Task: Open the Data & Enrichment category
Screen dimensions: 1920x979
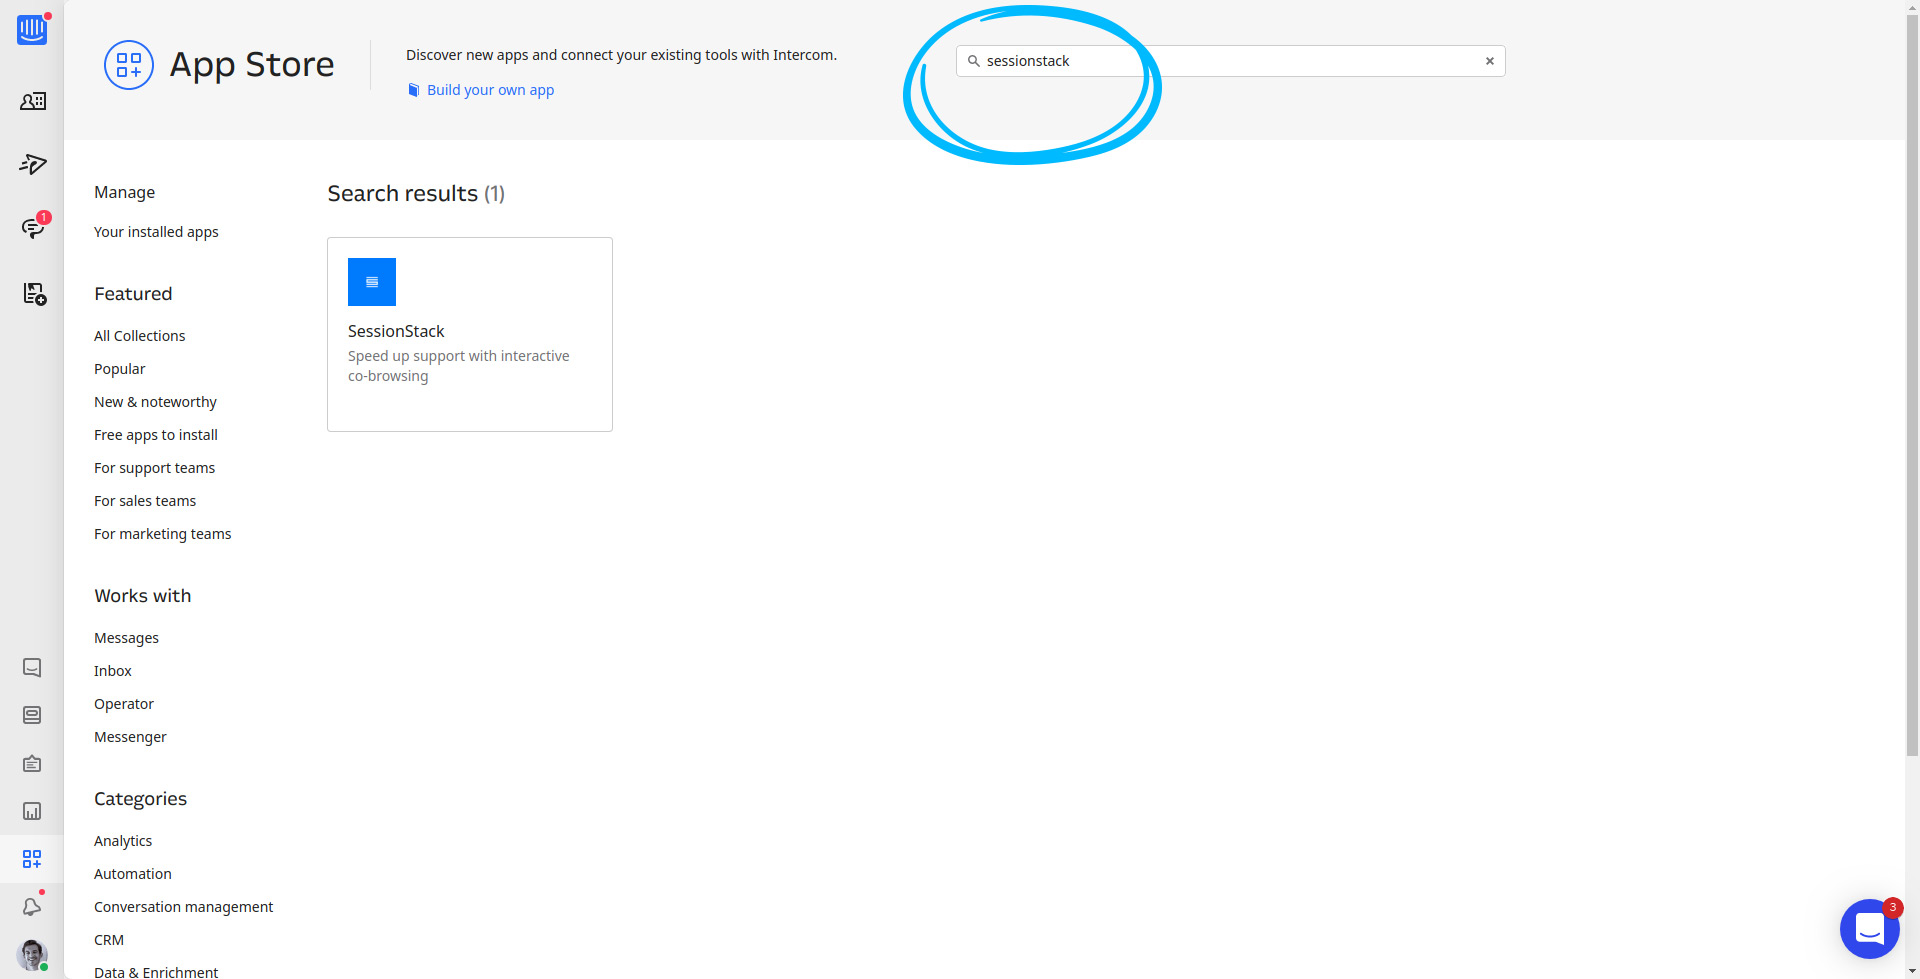Action: coord(156,972)
